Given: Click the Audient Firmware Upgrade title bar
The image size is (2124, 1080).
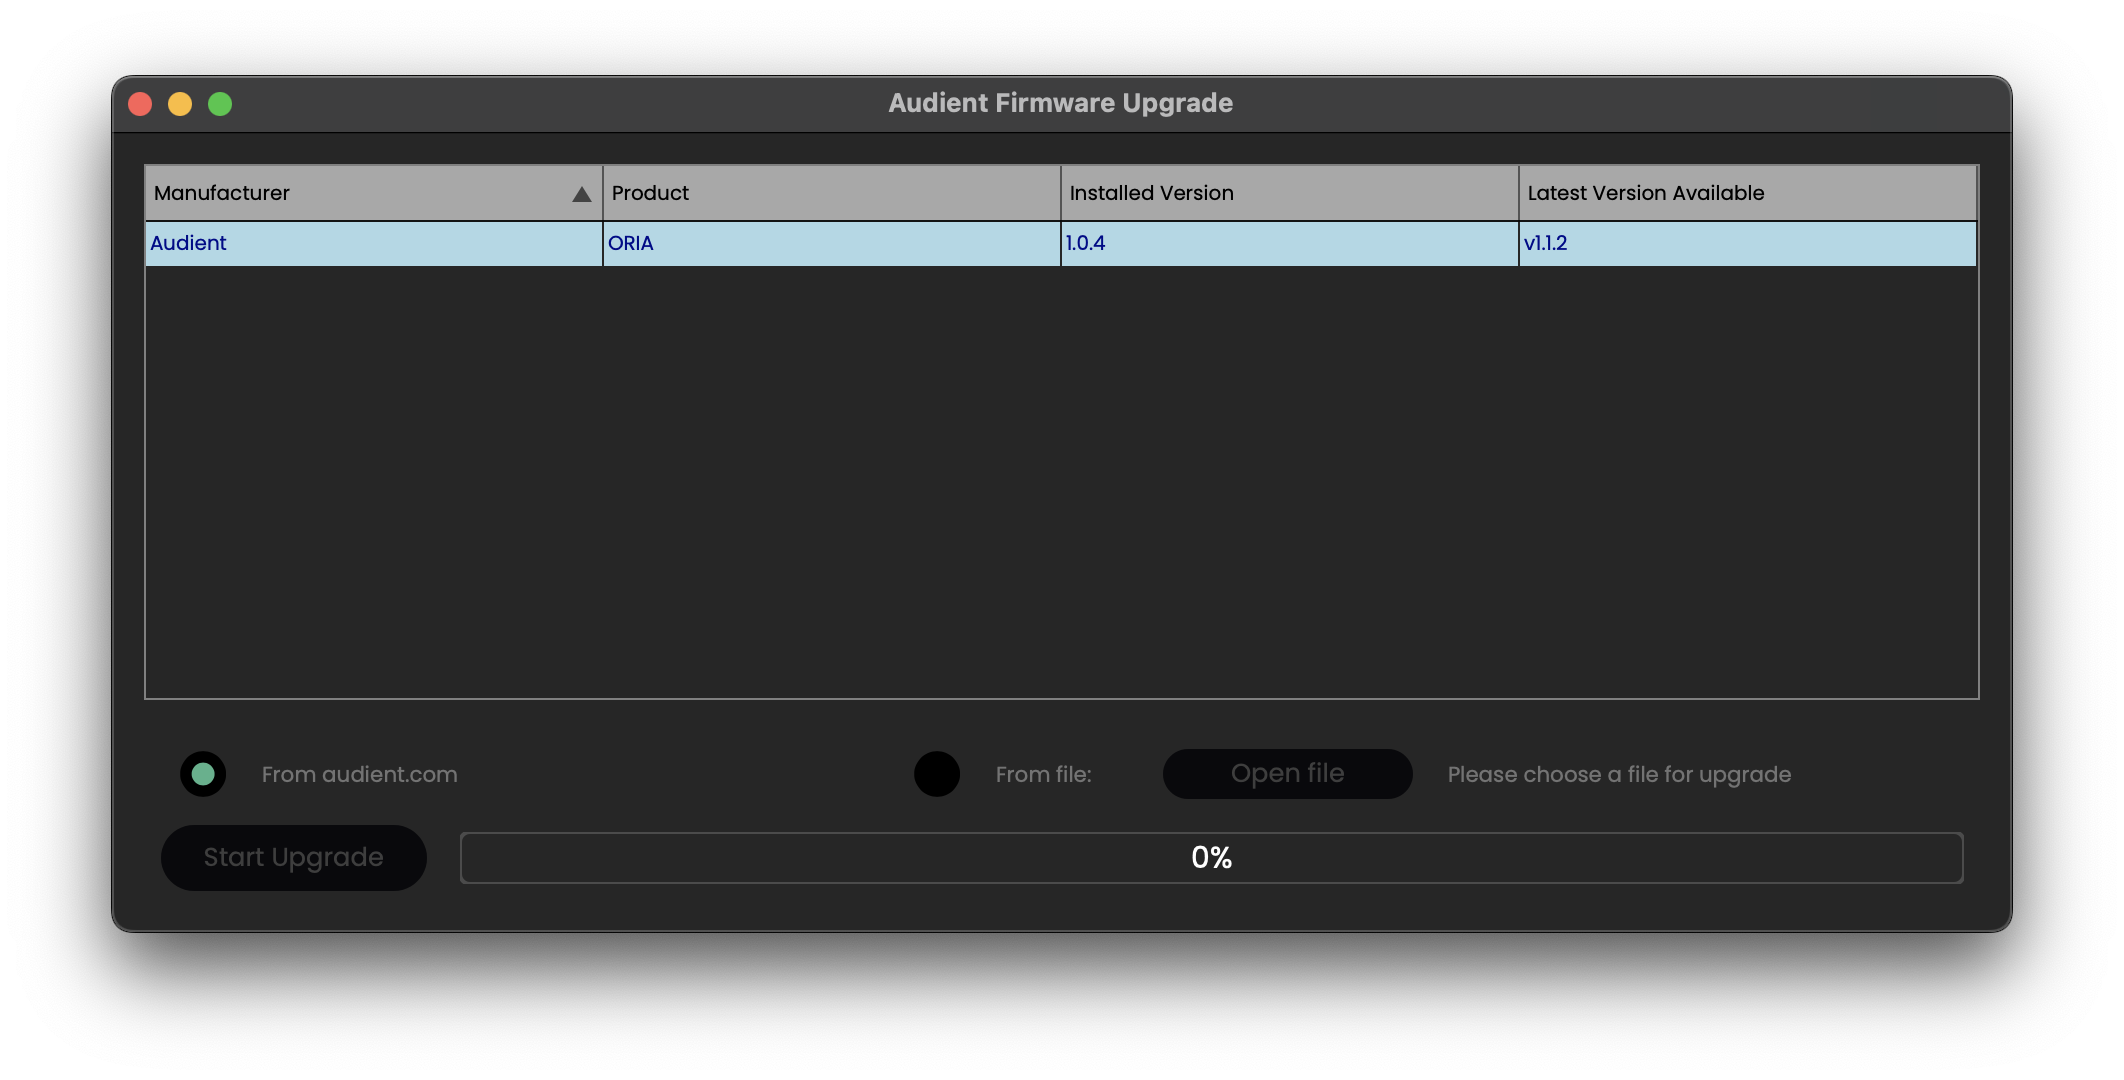Looking at the screenshot, I should (1061, 102).
